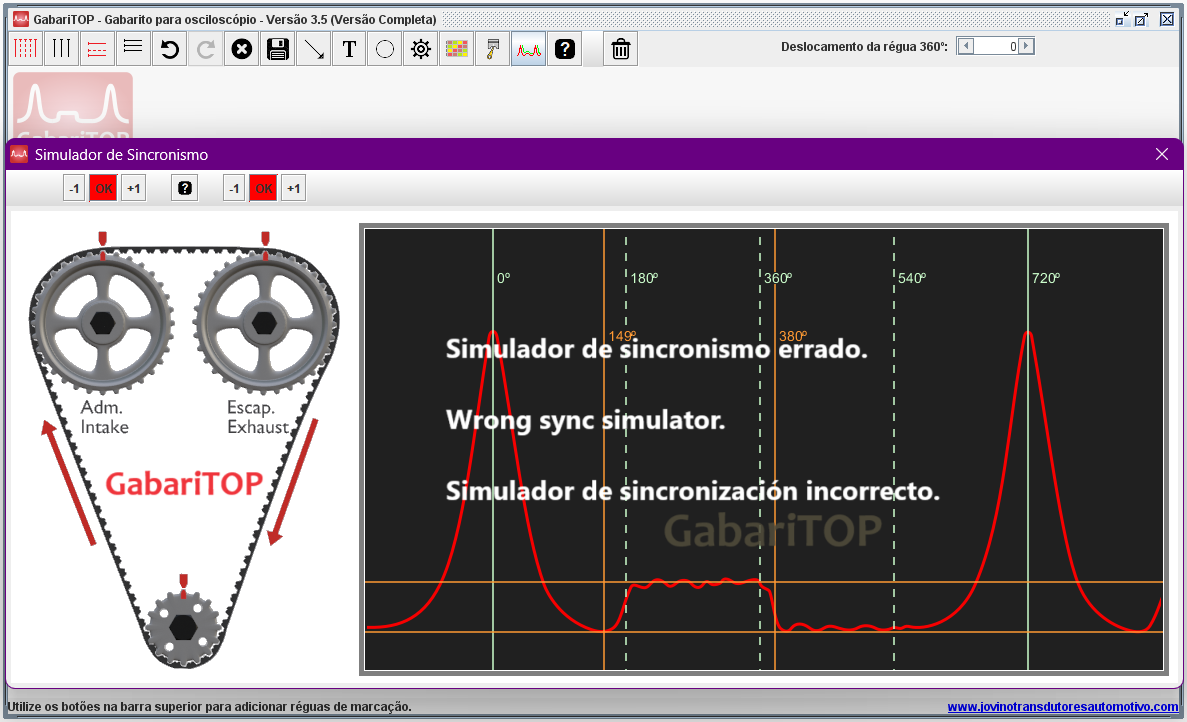Decrease the 360° ruler offset
This screenshot has width=1187, height=722.
click(x=966, y=46)
